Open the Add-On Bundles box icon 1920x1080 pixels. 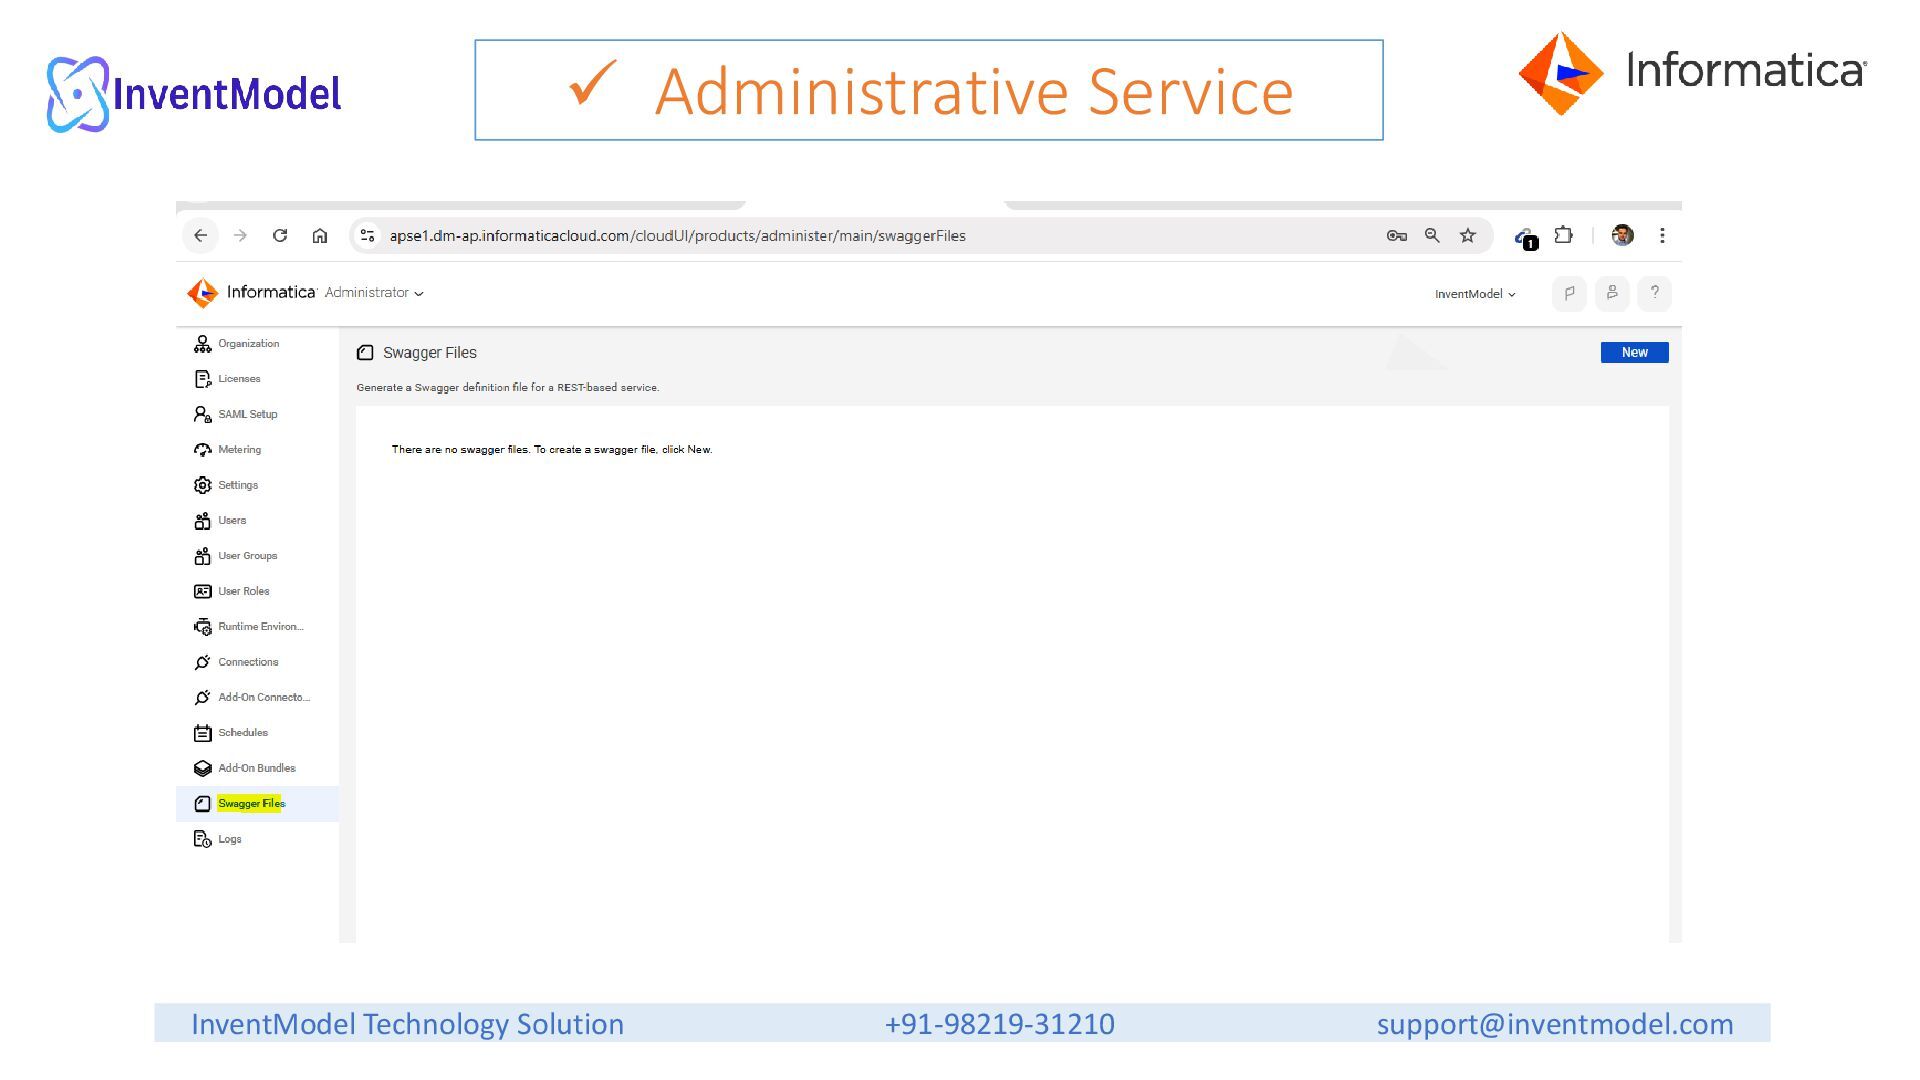click(x=202, y=768)
